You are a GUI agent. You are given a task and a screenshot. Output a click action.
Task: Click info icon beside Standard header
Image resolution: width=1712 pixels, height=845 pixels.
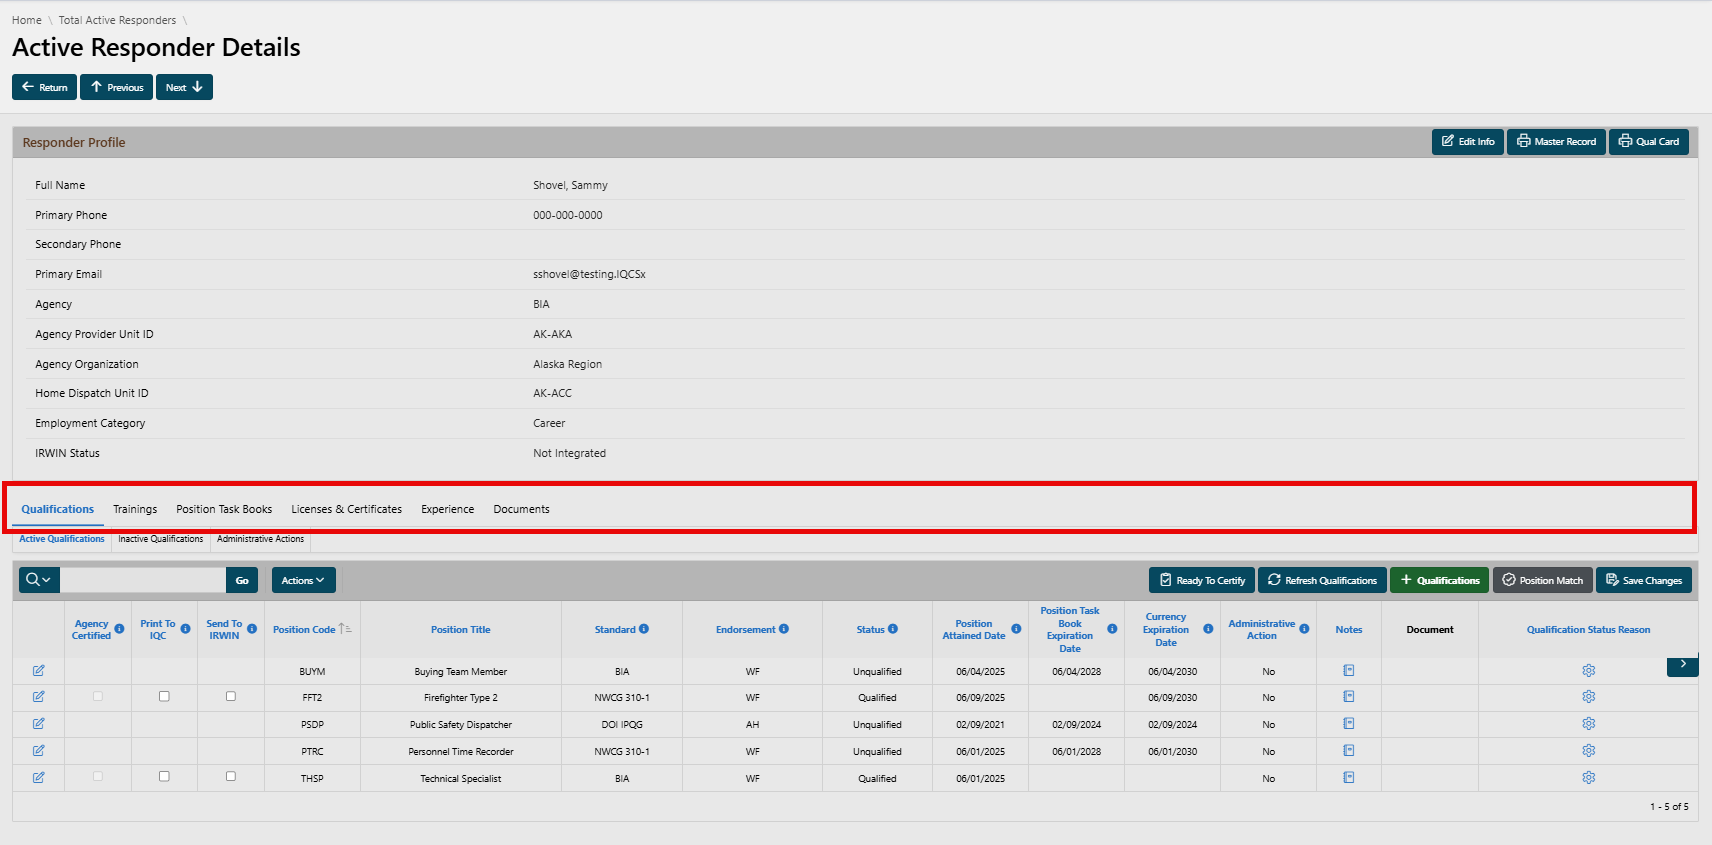pyautogui.click(x=644, y=629)
